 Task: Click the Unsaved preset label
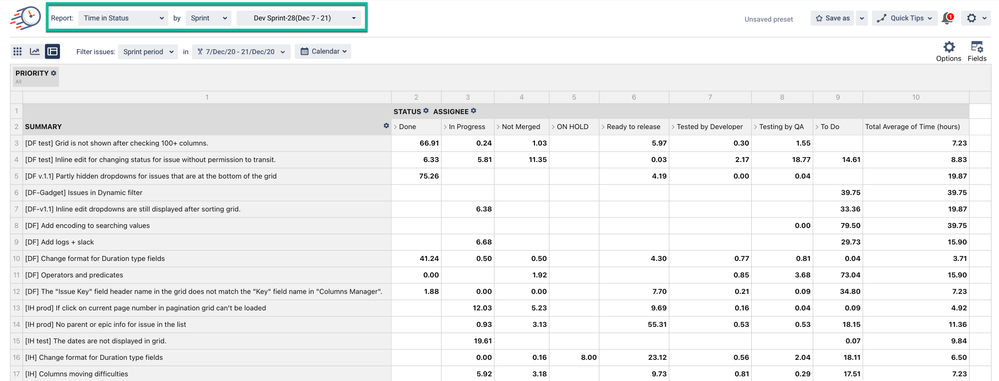[768, 19]
